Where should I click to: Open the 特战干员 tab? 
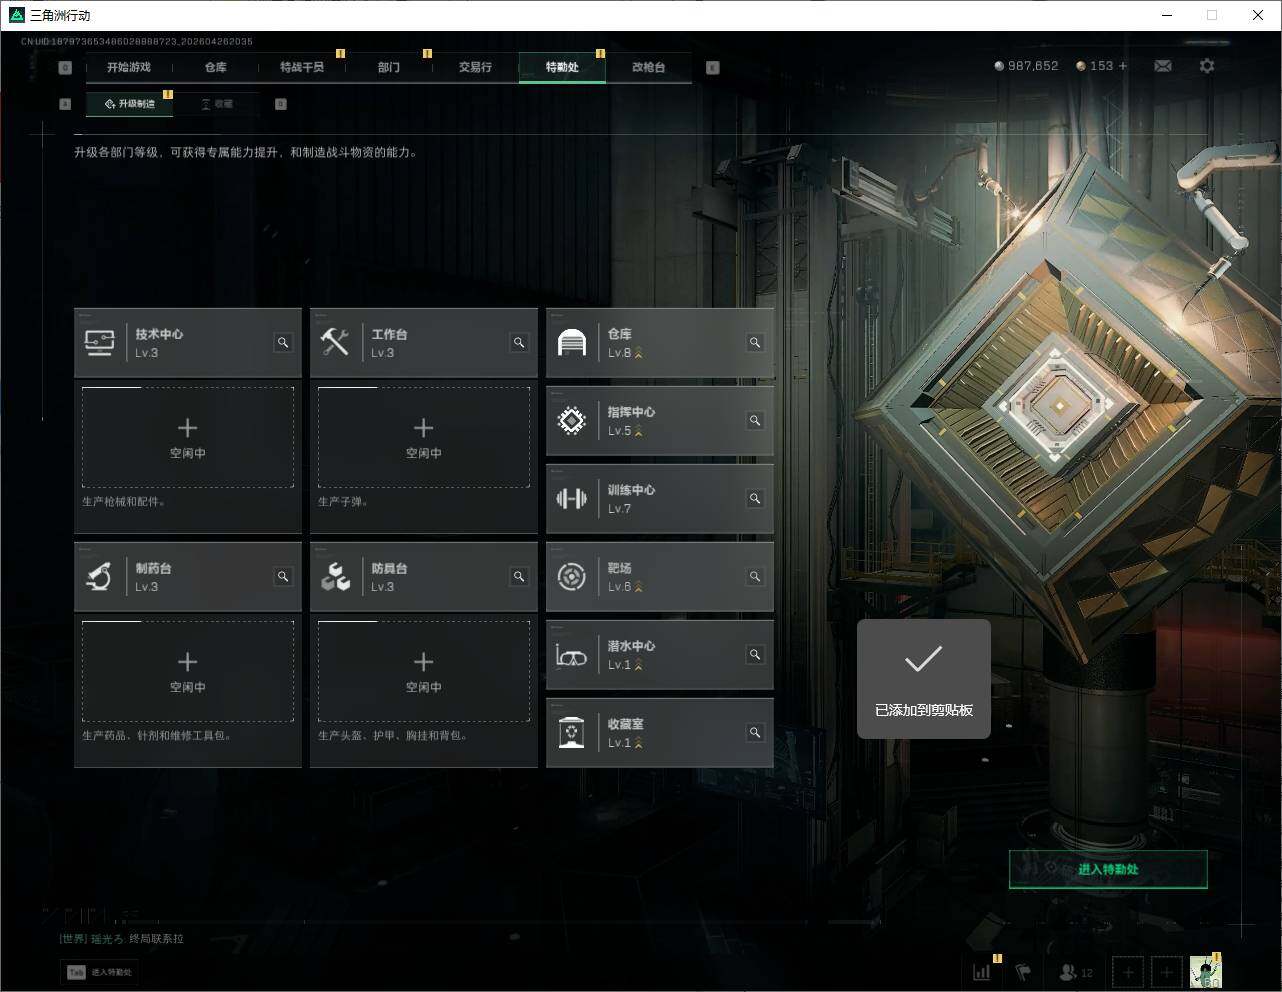pos(302,67)
